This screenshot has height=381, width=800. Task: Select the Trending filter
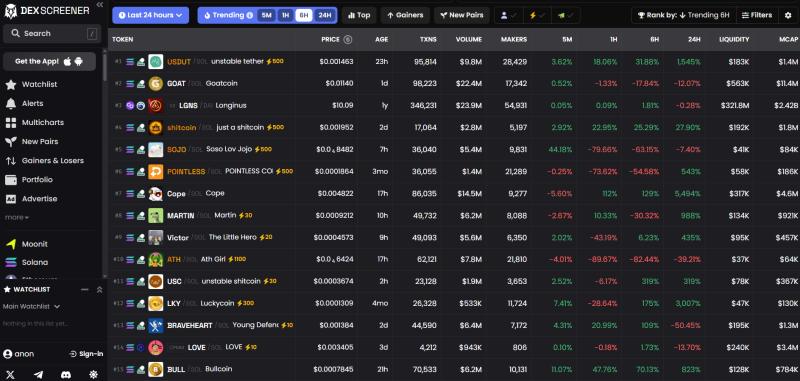pyautogui.click(x=228, y=15)
